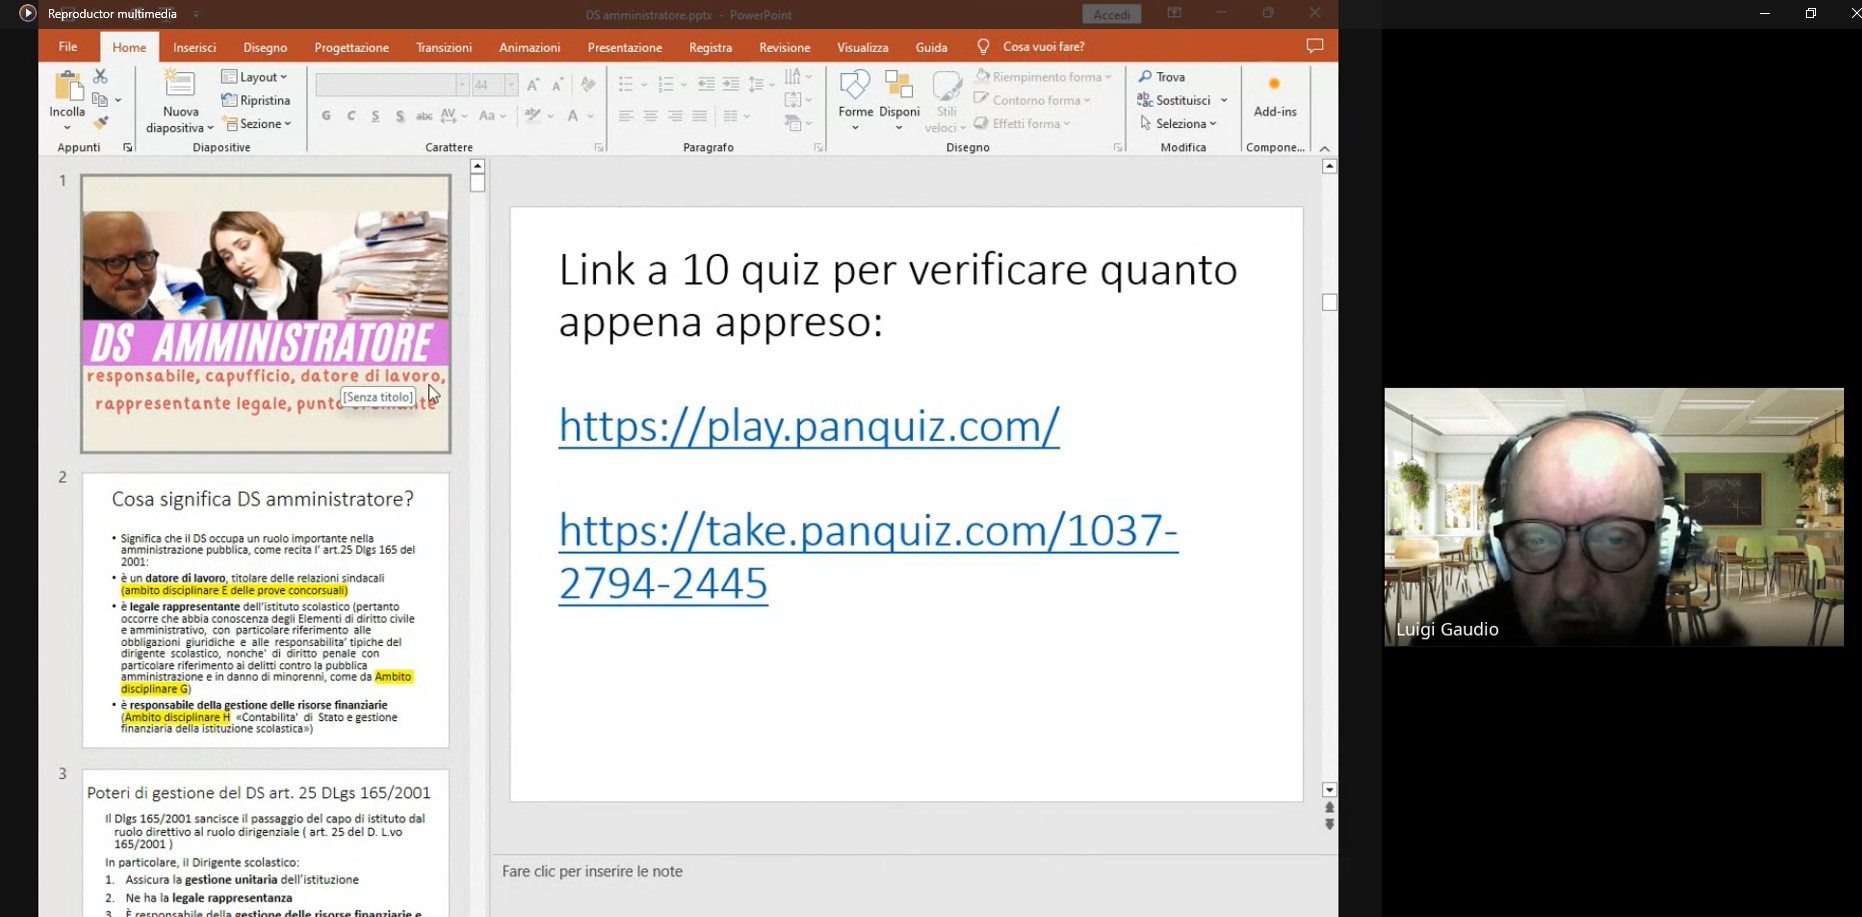The width and height of the screenshot is (1862, 917).
Task: Pick the font color A swatch
Action: (573, 116)
